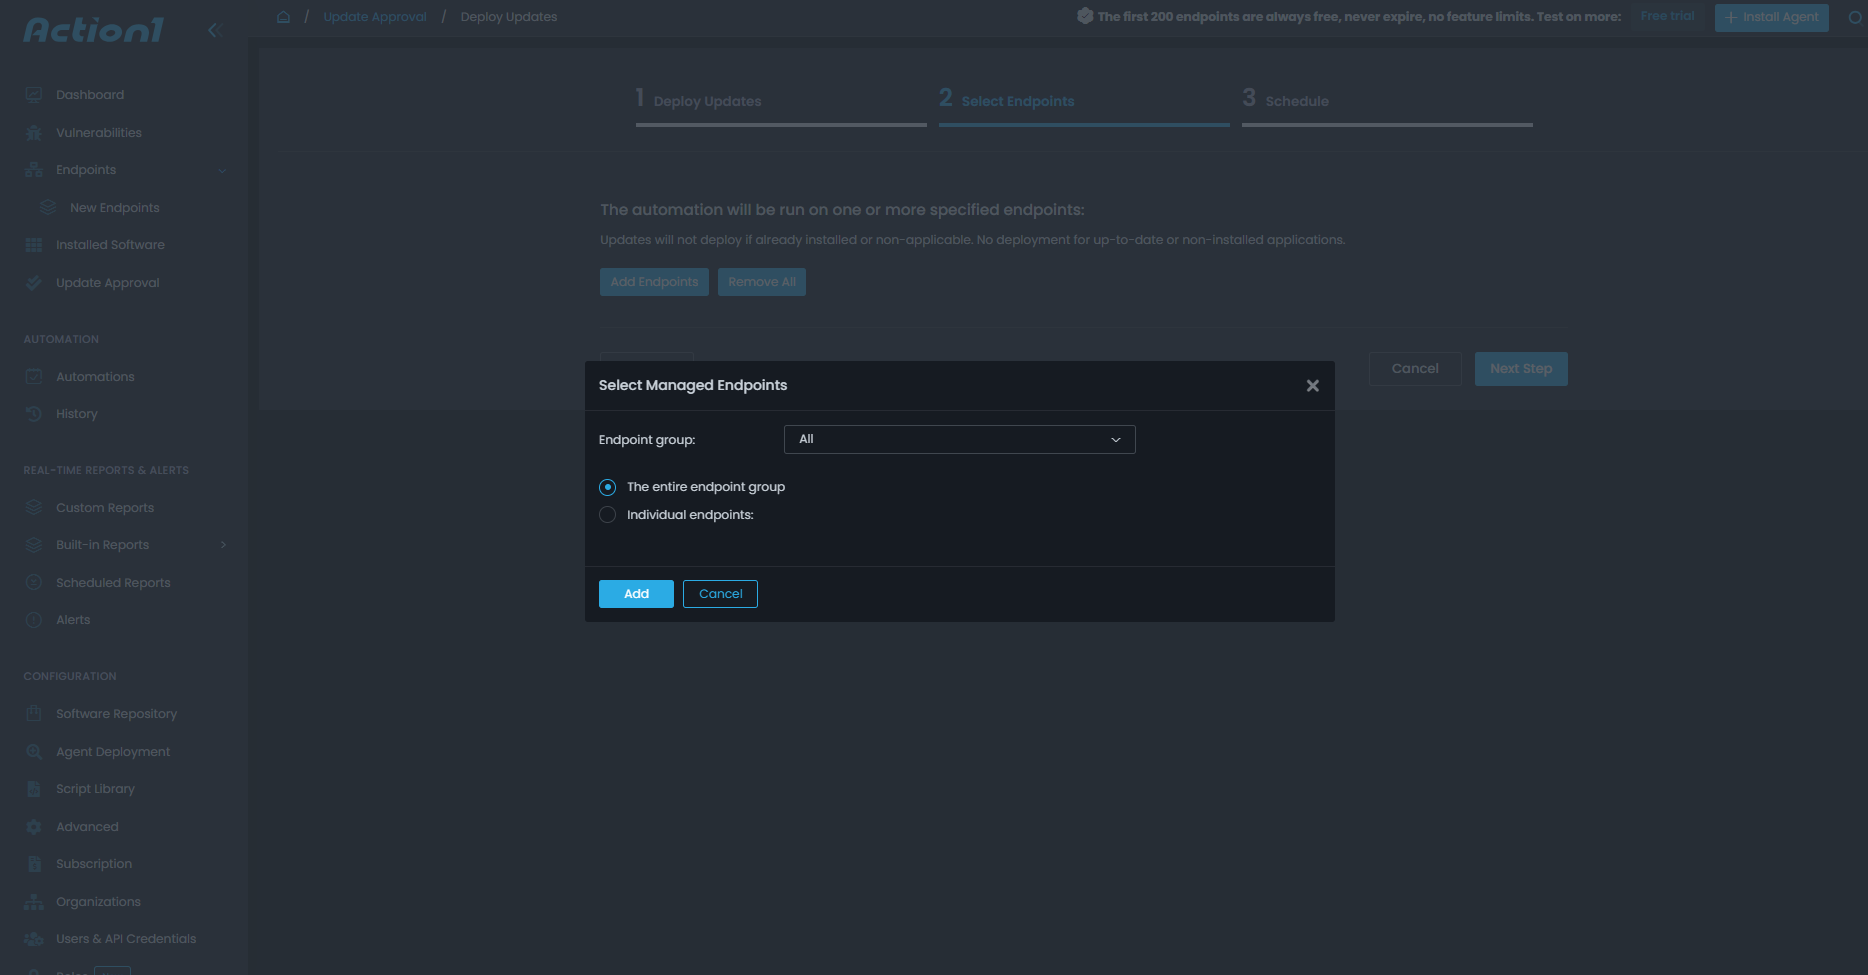Expand the Endpoints sidebar section chevron
1868x975 pixels.
[x=222, y=170]
